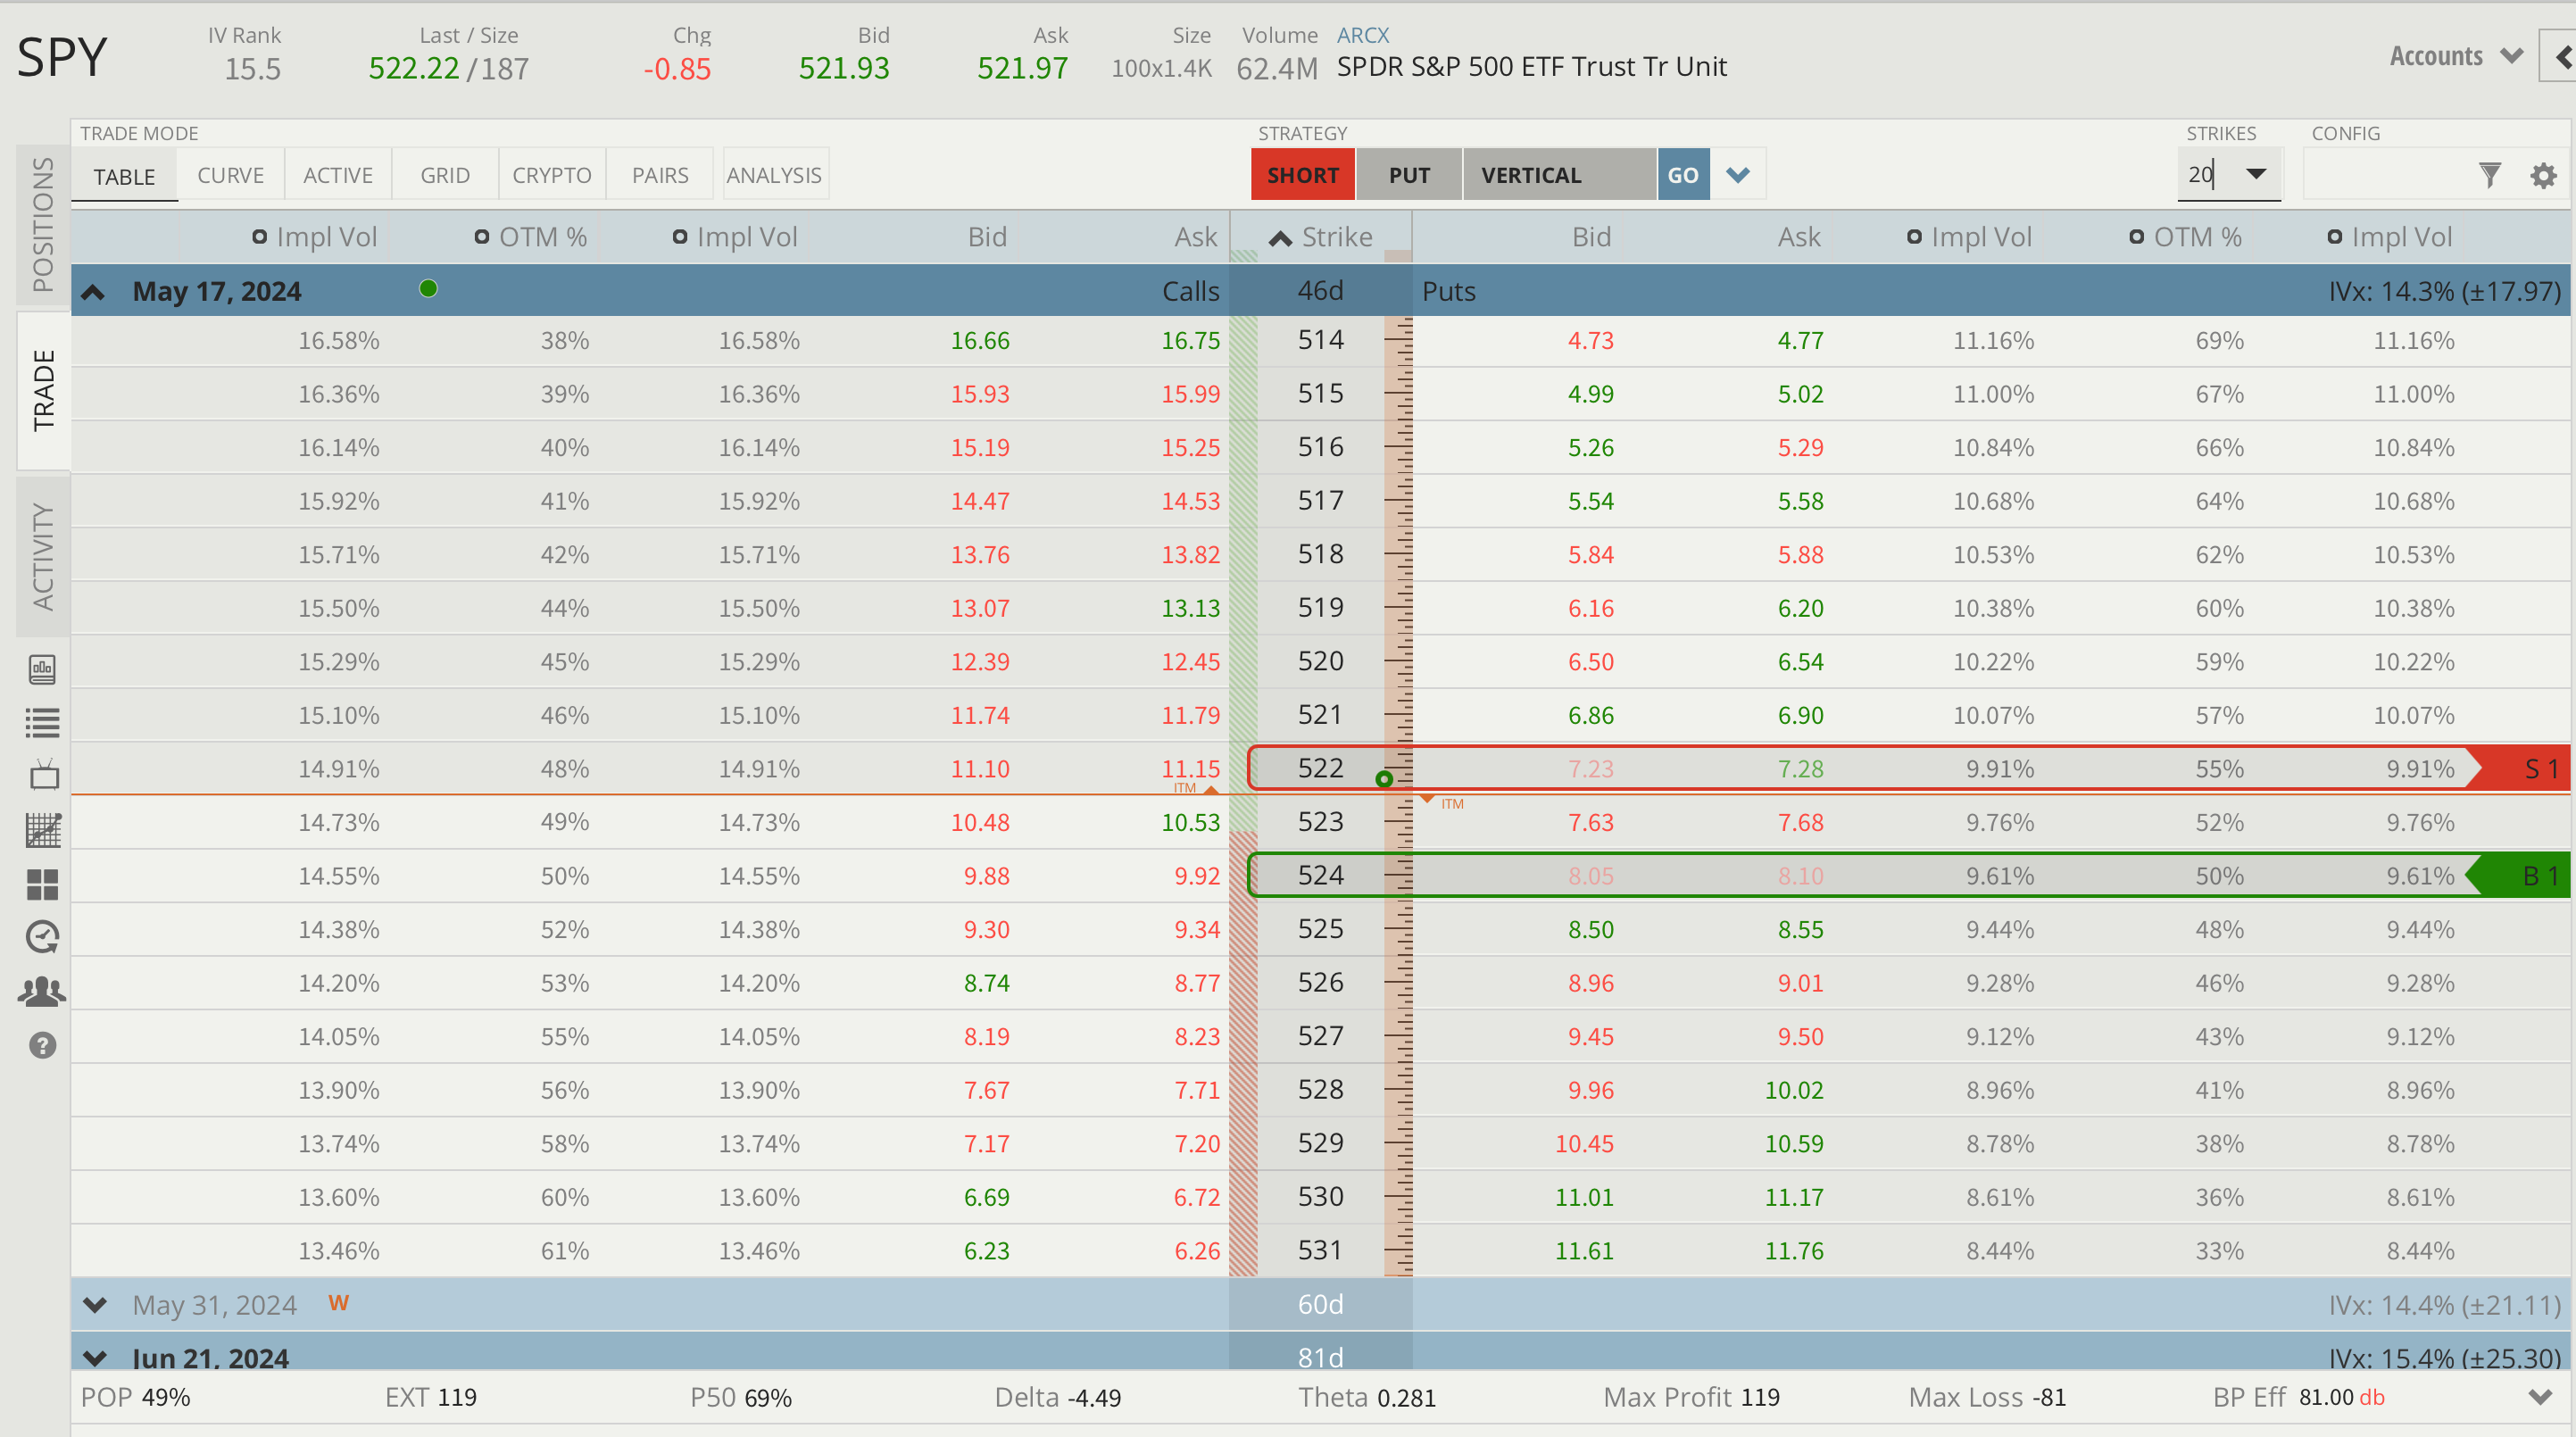Collapse the May 17, 2024 expiration
Viewport: 2576px width, 1437px height.
93,292
